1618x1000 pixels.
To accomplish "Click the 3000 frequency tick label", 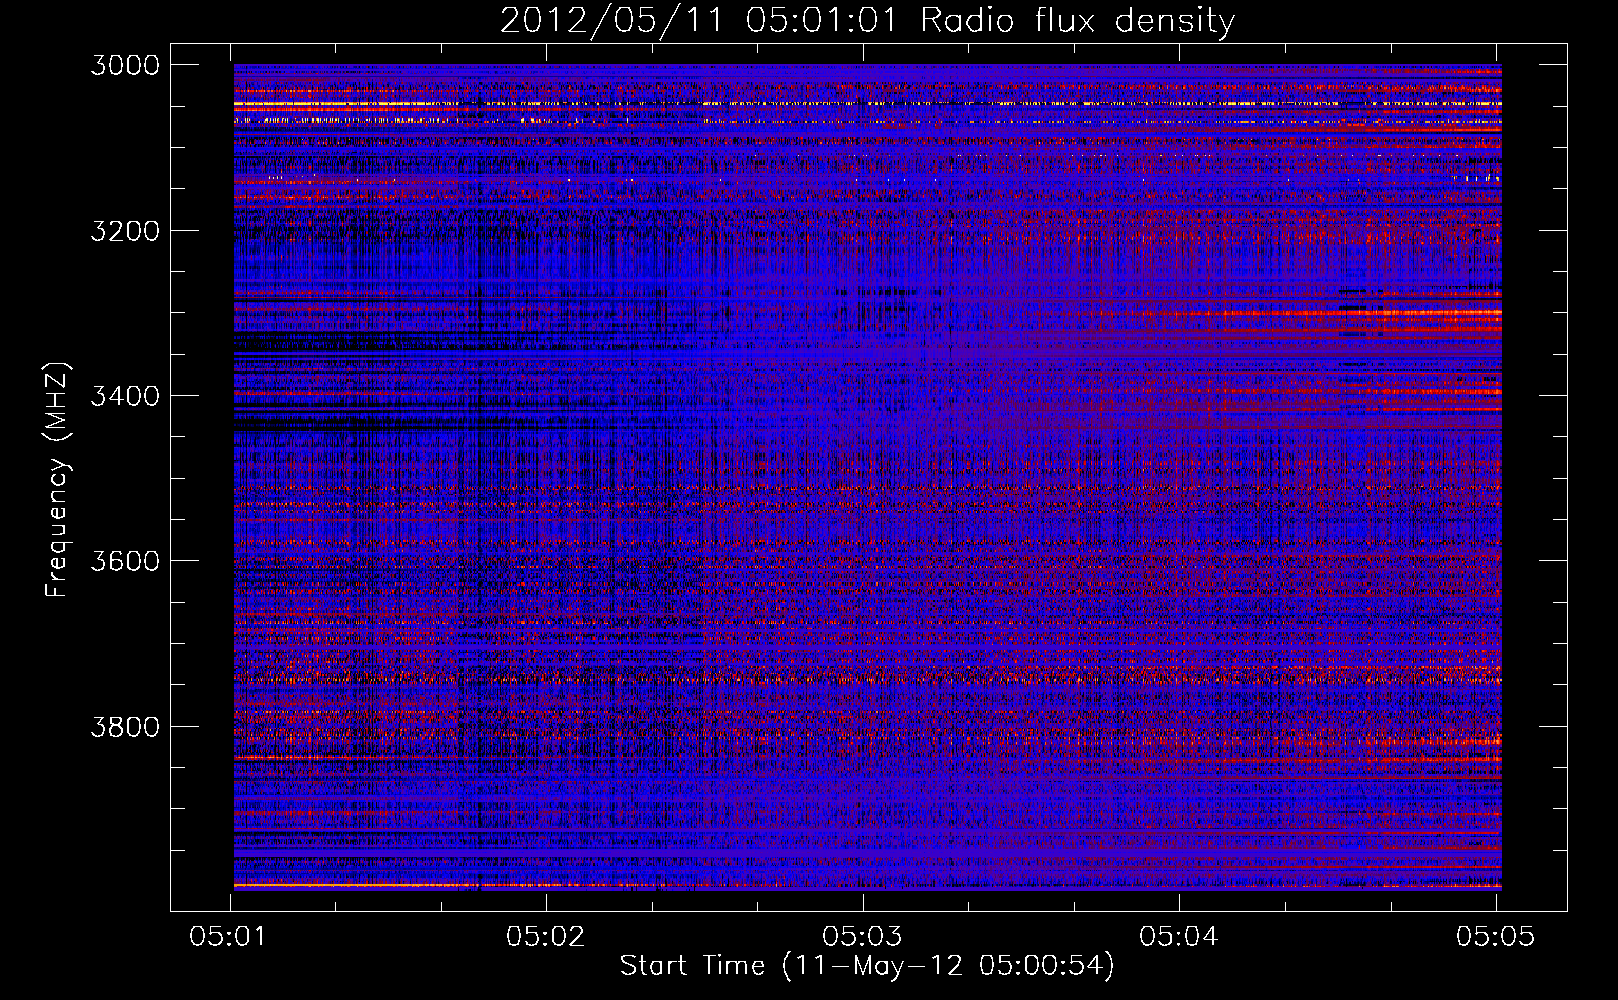I will coord(125,65).
